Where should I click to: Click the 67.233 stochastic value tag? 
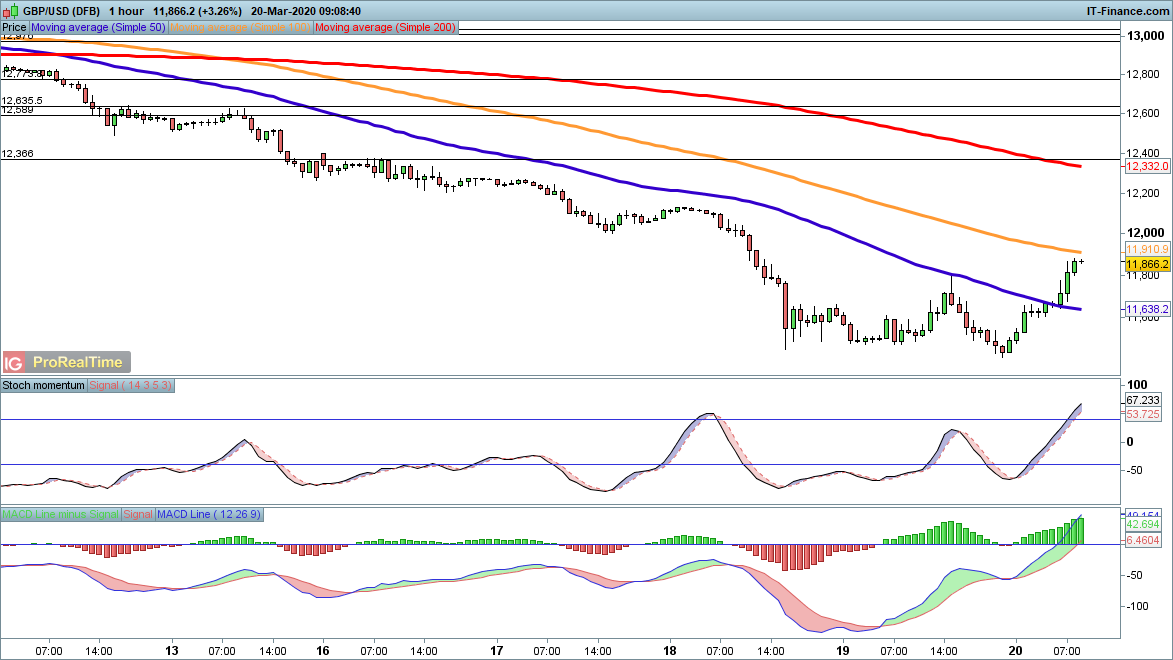(1143, 400)
